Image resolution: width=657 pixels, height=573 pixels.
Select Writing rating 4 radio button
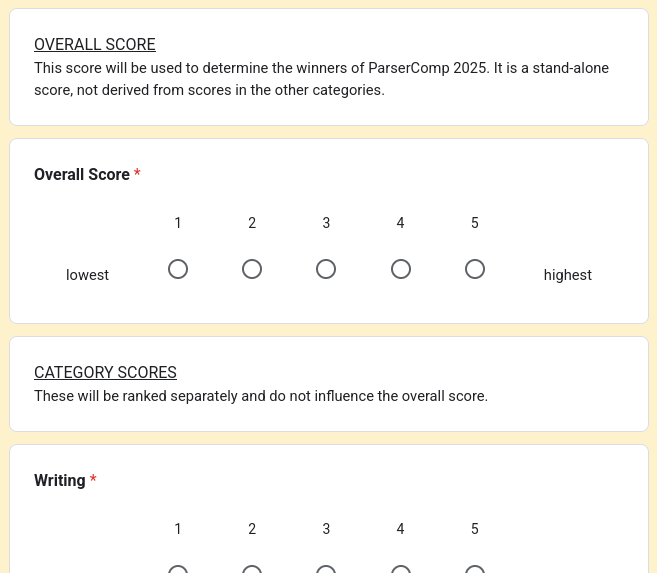pyautogui.click(x=401, y=570)
